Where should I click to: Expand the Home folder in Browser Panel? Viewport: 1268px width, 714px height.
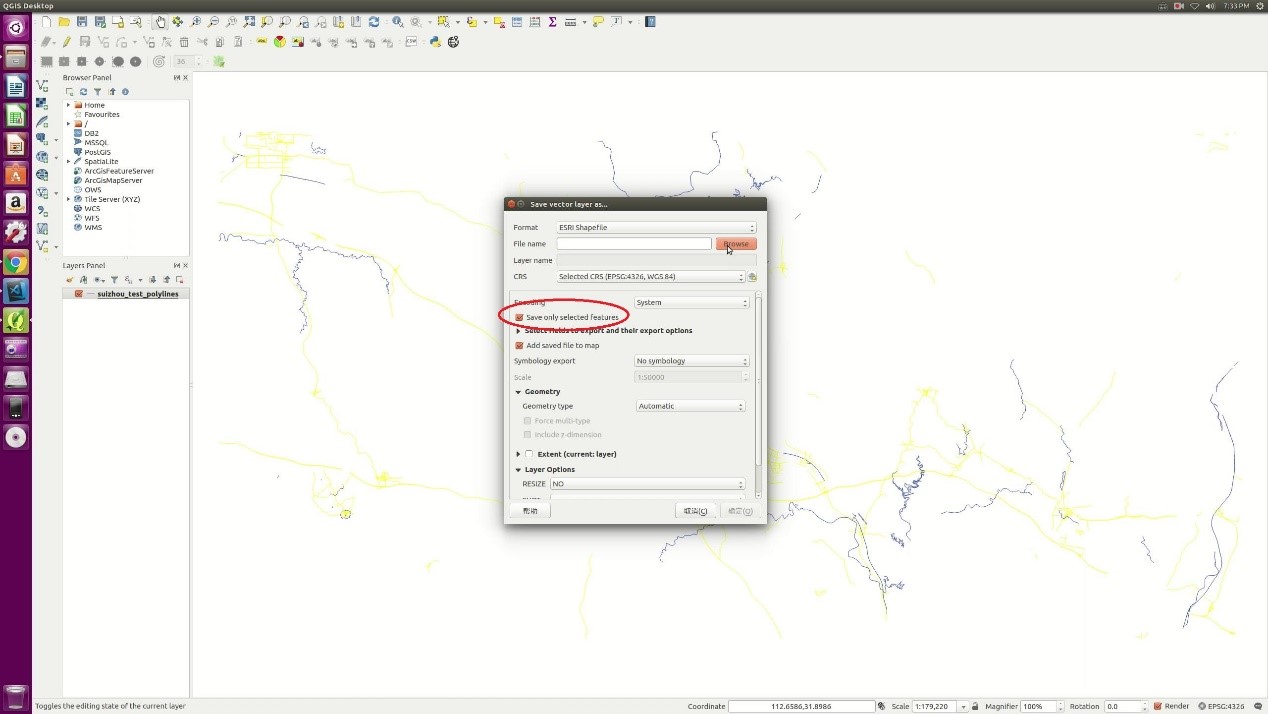coord(68,105)
